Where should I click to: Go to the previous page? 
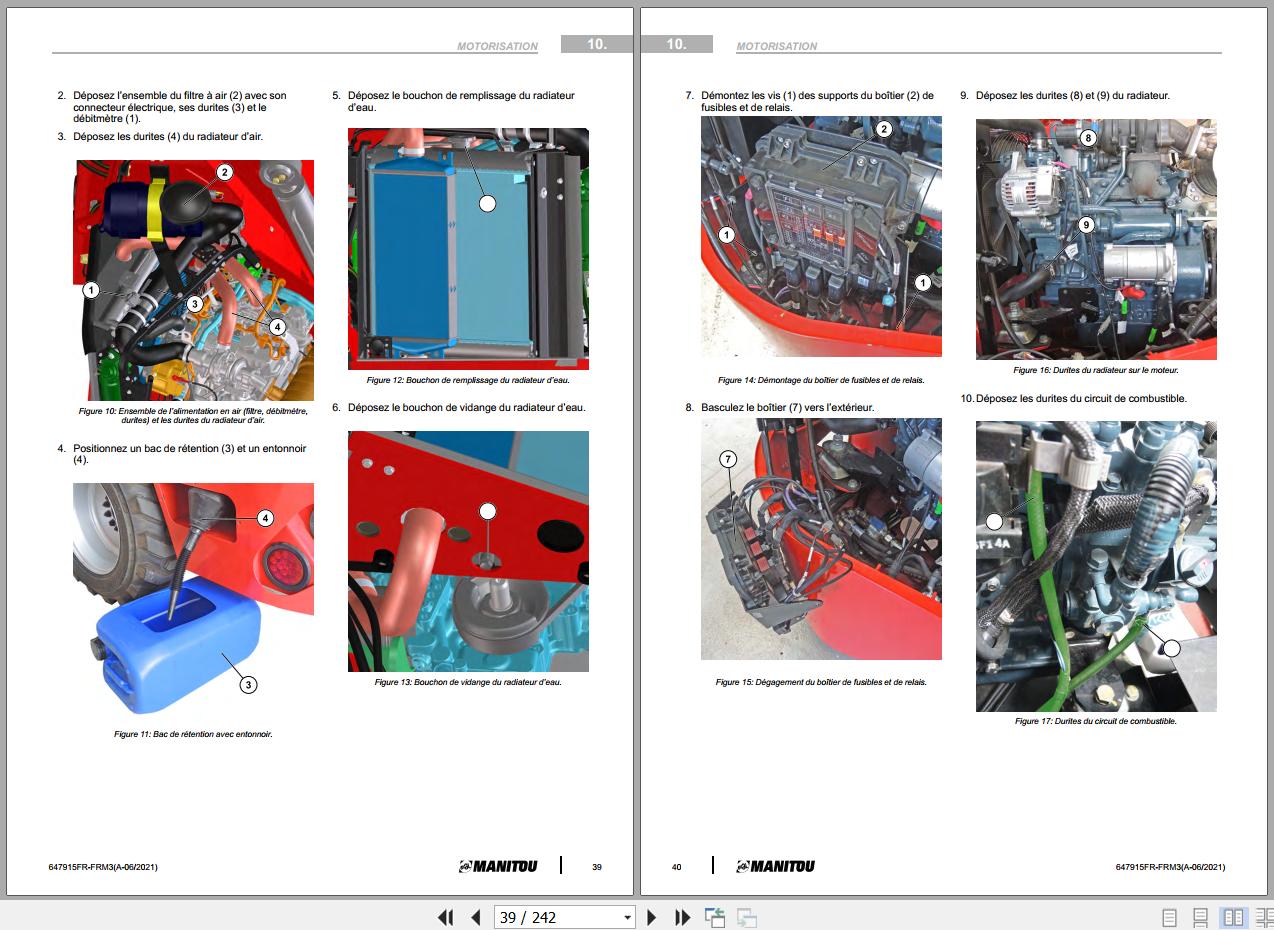(x=476, y=917)
